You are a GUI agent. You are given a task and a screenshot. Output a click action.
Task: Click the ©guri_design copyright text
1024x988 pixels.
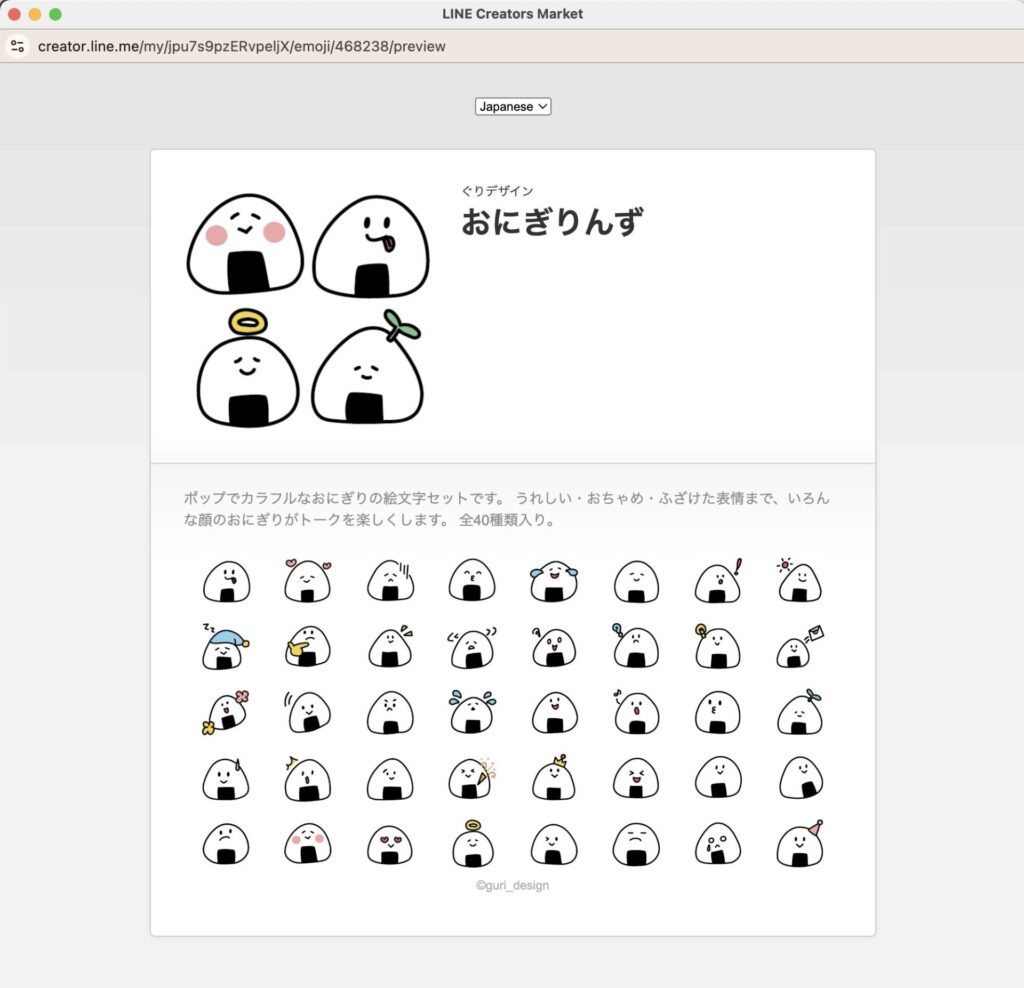[512, 885]
